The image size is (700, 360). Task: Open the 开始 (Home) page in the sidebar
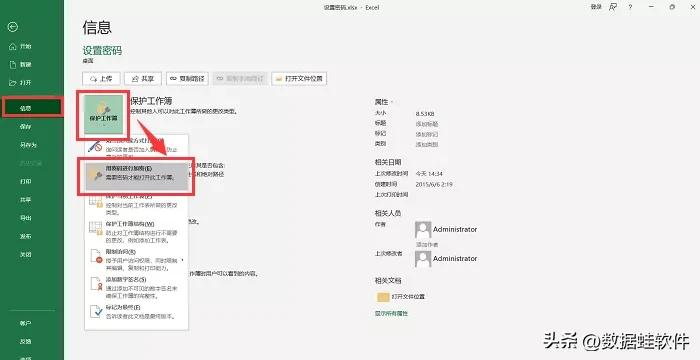point(21,46)
